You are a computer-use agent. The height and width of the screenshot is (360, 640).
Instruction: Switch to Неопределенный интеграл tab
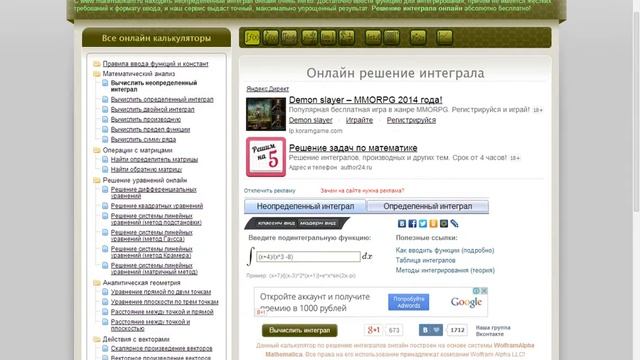pyautogui.click(x=305, y=207)
